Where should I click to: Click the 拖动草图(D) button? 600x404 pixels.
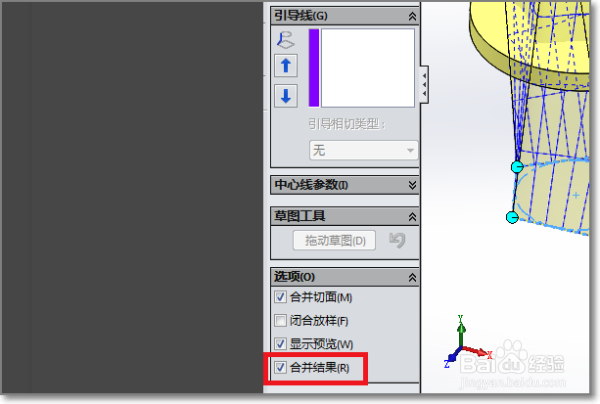pyautogui.click(x=334, y=241)
